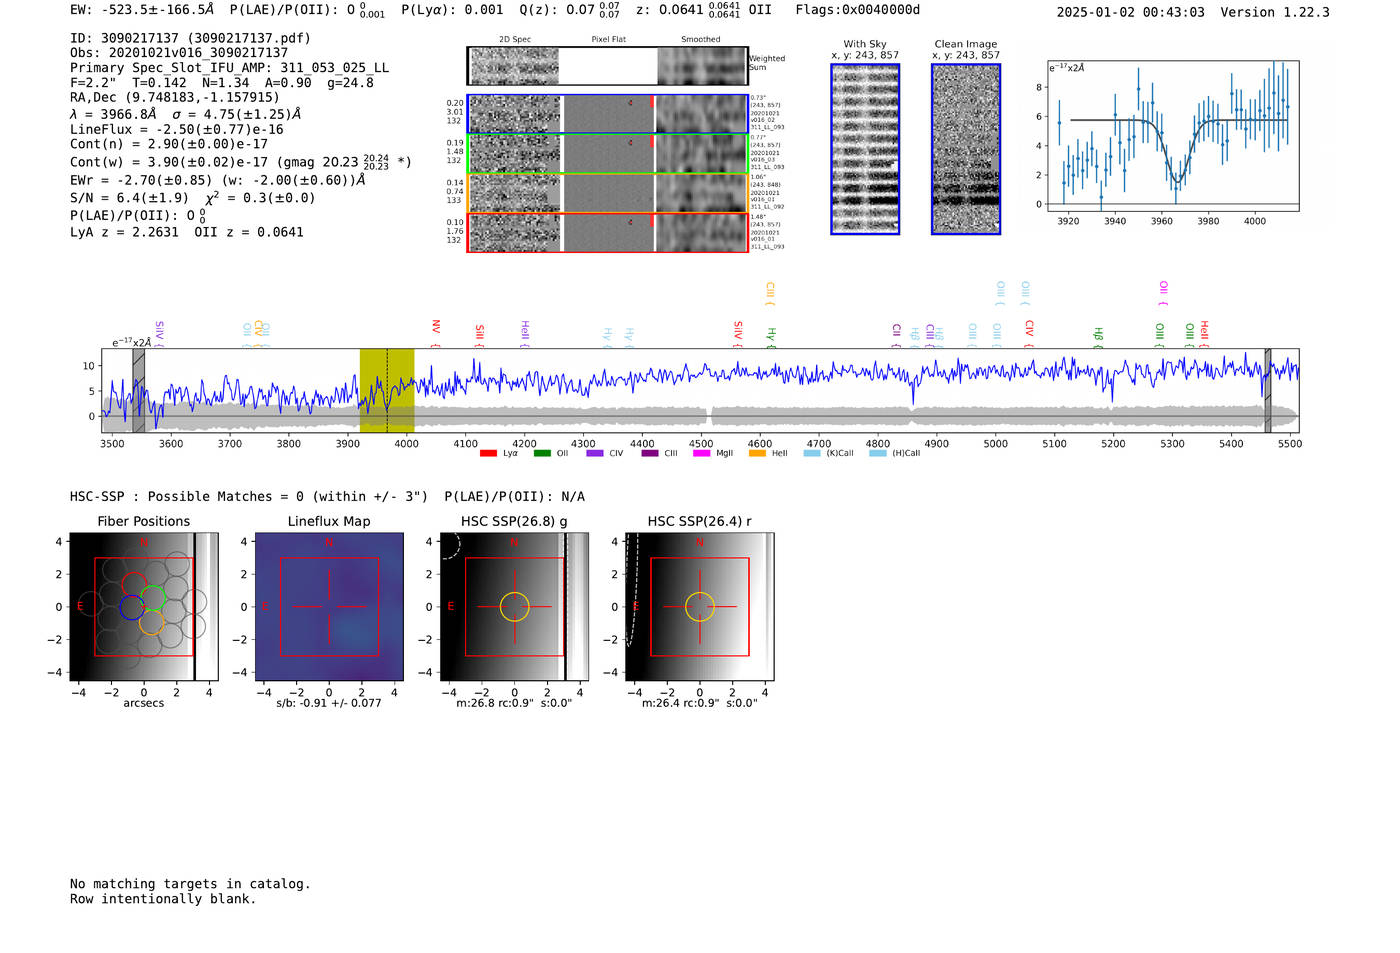Open the With Sky image thumbnail
The height and width of the screenshot is (953, 1400).
(865, 149)
